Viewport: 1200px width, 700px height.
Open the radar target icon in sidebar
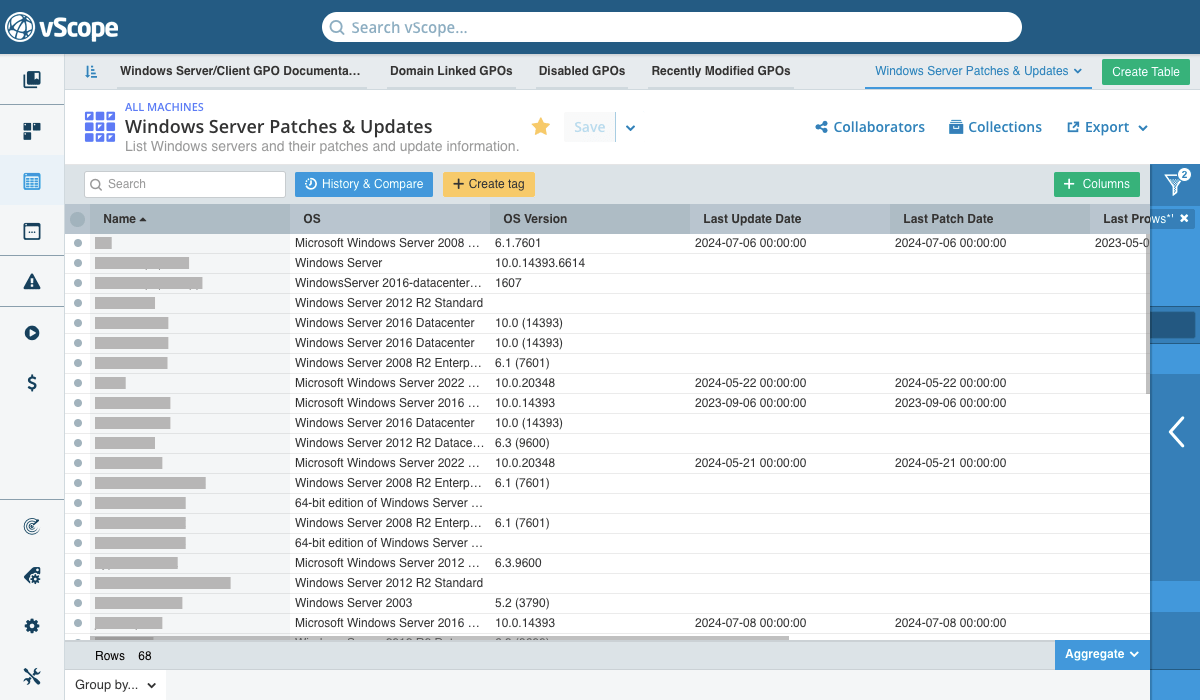tap(32, 526)
